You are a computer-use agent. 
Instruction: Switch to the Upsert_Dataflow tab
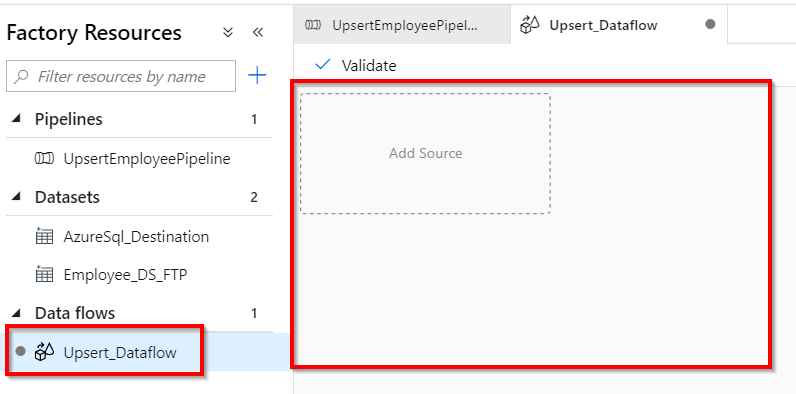[x=619, y=24]
